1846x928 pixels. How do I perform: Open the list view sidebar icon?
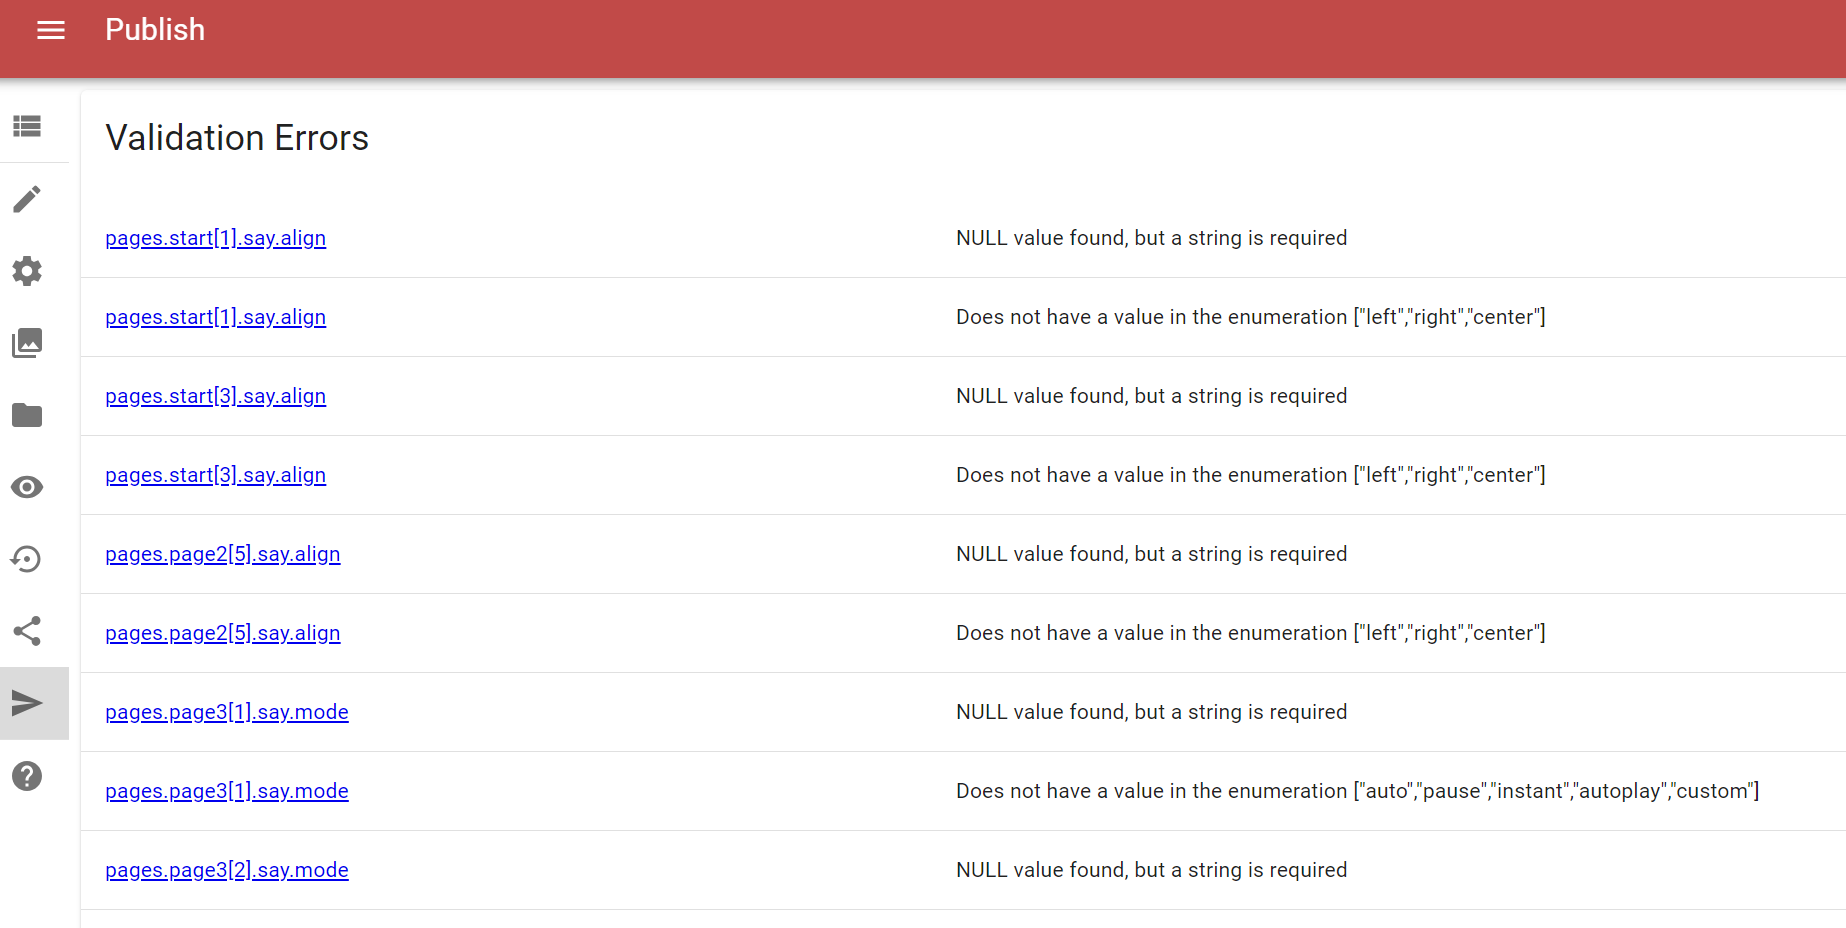tap(27, 126)
